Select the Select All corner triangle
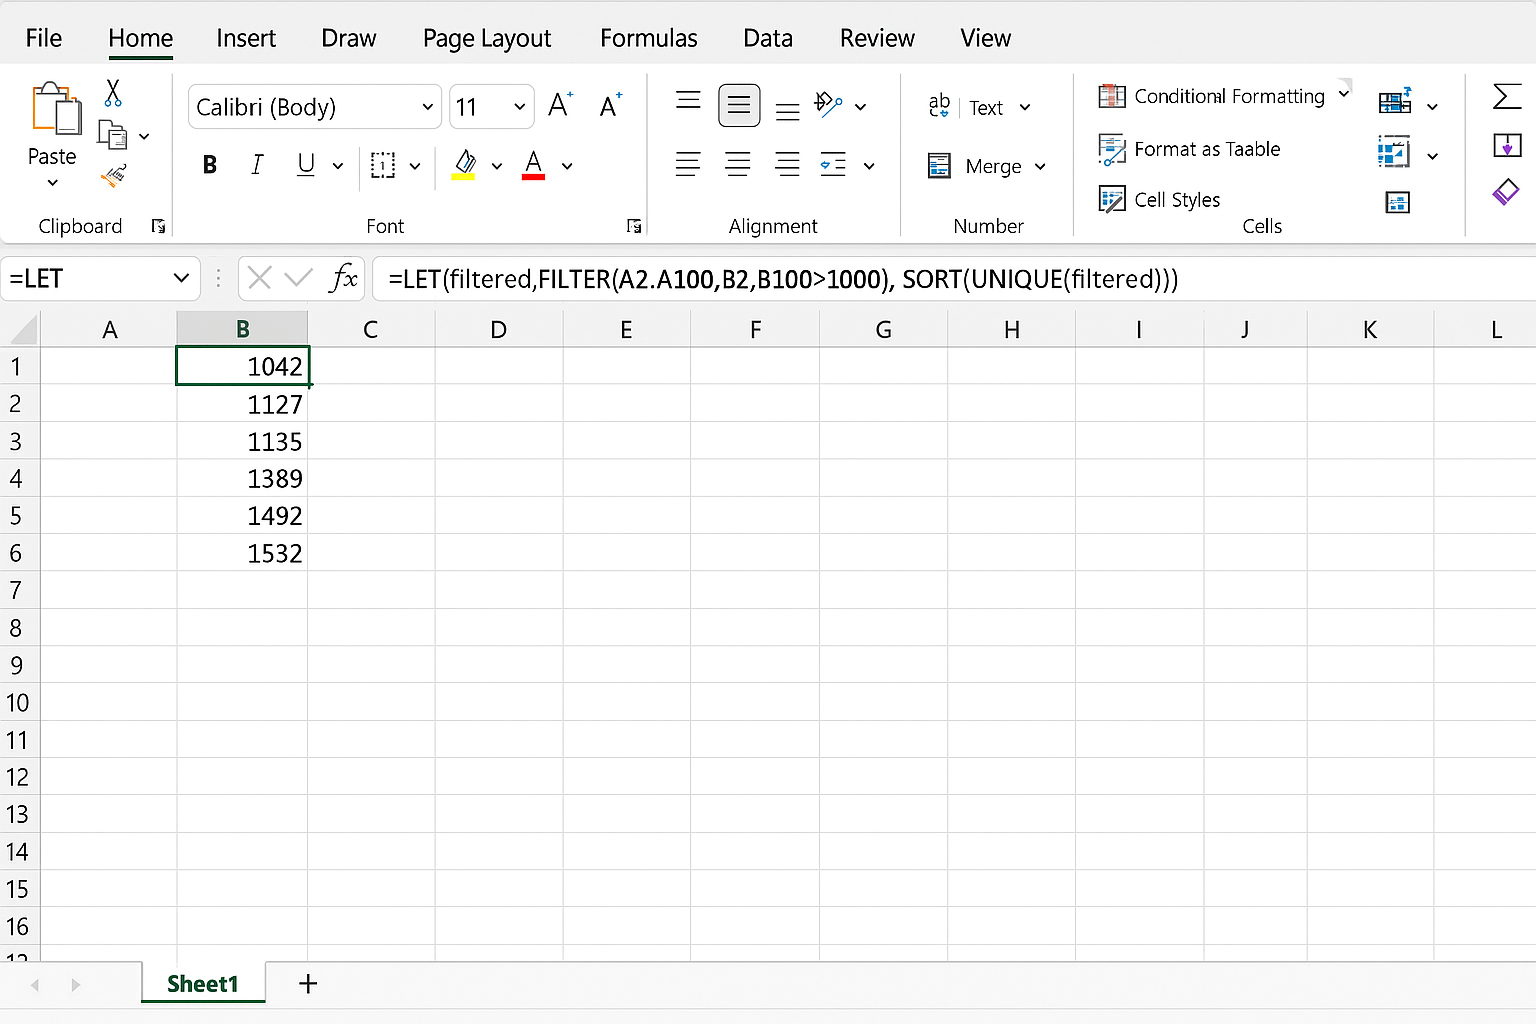Image resolution: width=1536 pixels, height=1024 pixels. tap(21, 329)
